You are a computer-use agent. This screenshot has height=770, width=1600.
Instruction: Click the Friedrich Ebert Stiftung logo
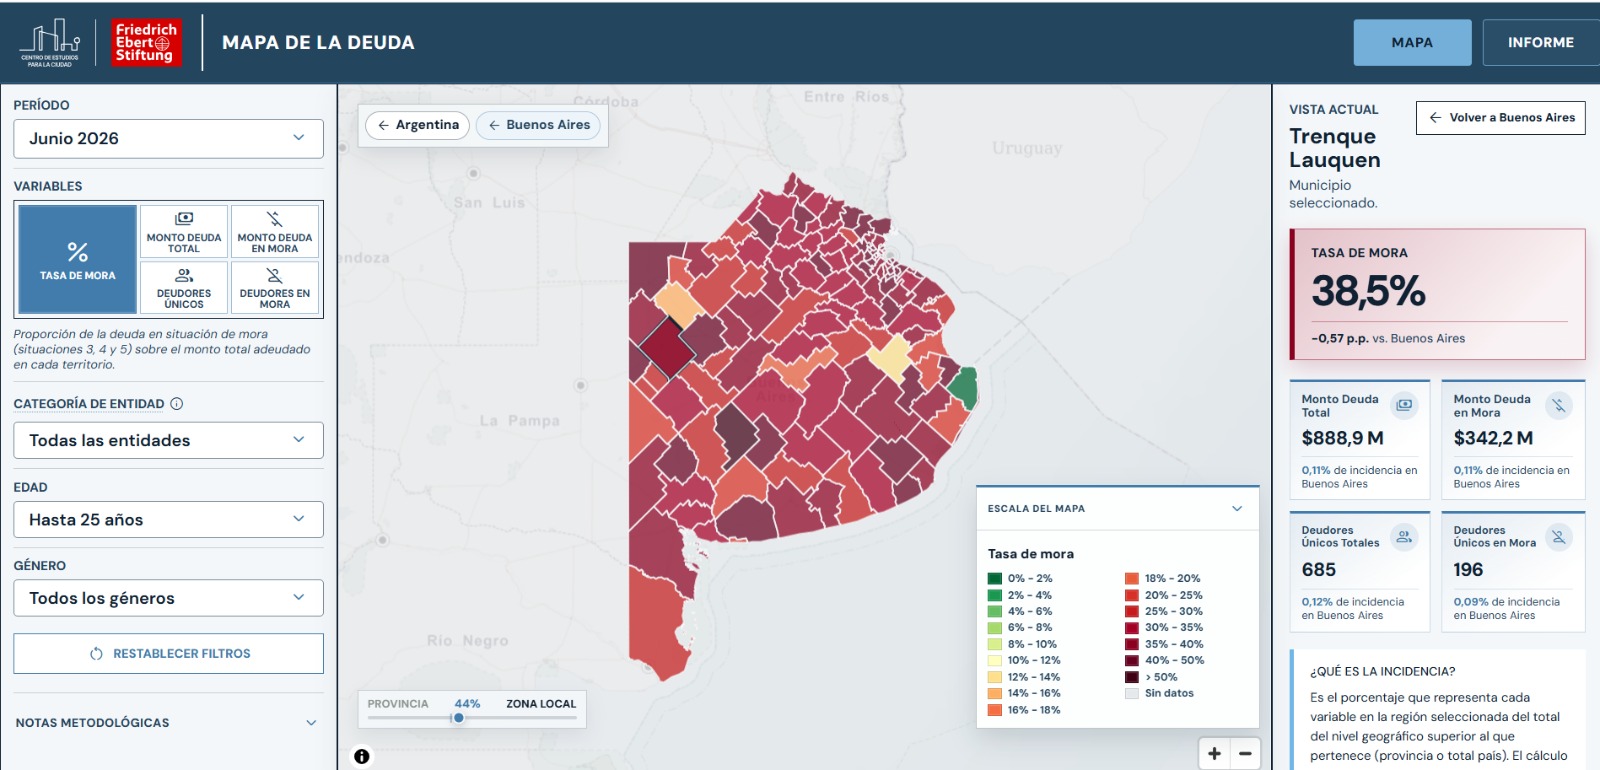click(x=146, y=43)
